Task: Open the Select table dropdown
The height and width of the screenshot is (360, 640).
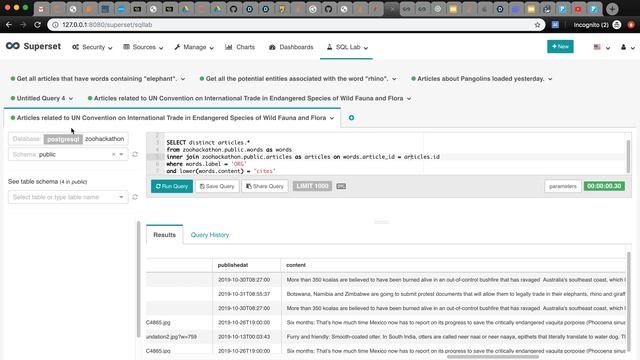Action: 68,197
